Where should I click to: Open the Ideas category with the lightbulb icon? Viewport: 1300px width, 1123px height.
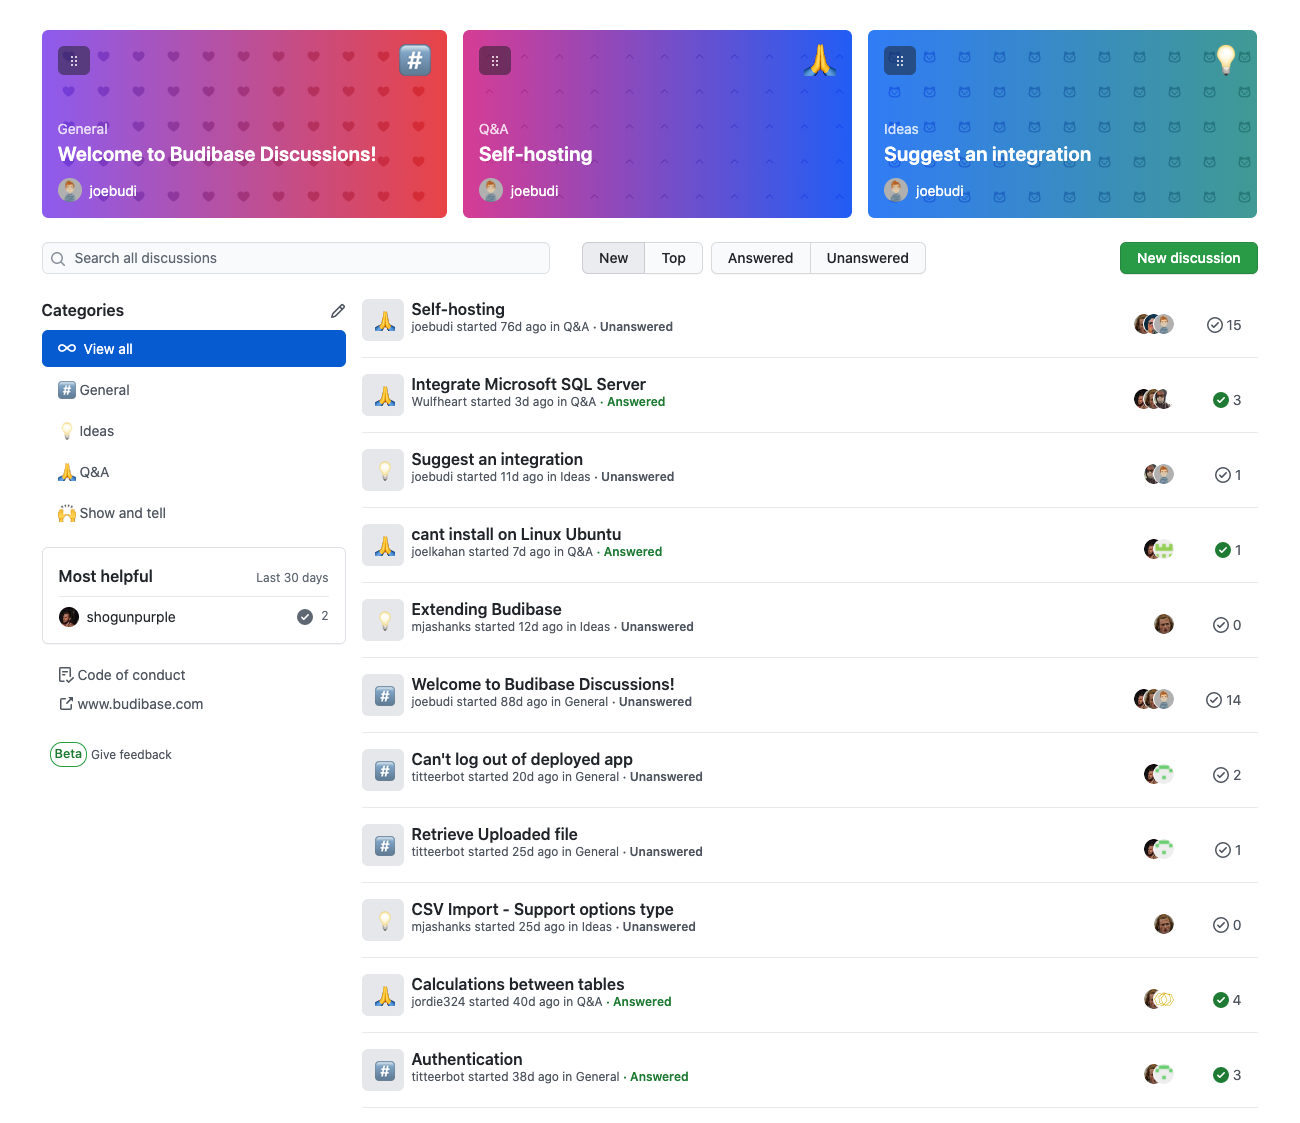point(97,430)
